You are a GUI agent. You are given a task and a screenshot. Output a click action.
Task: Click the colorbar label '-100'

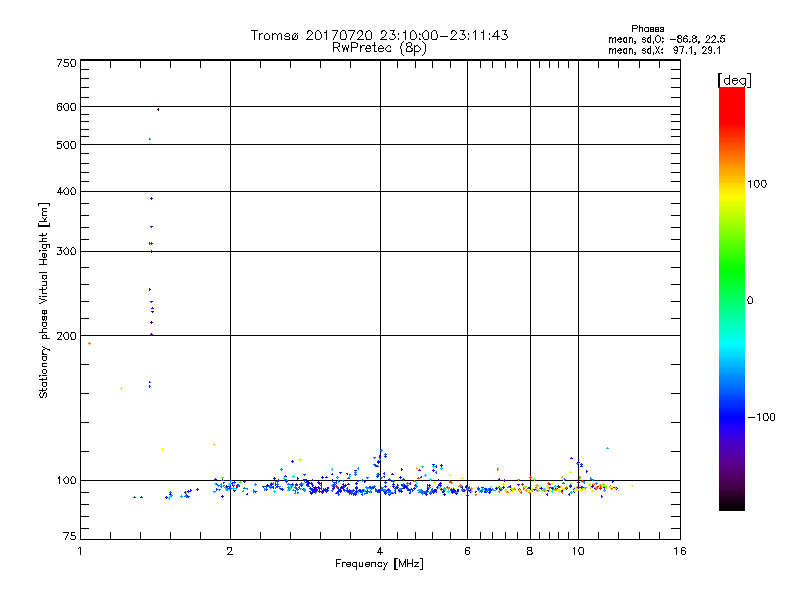click(x=761, y=417)
